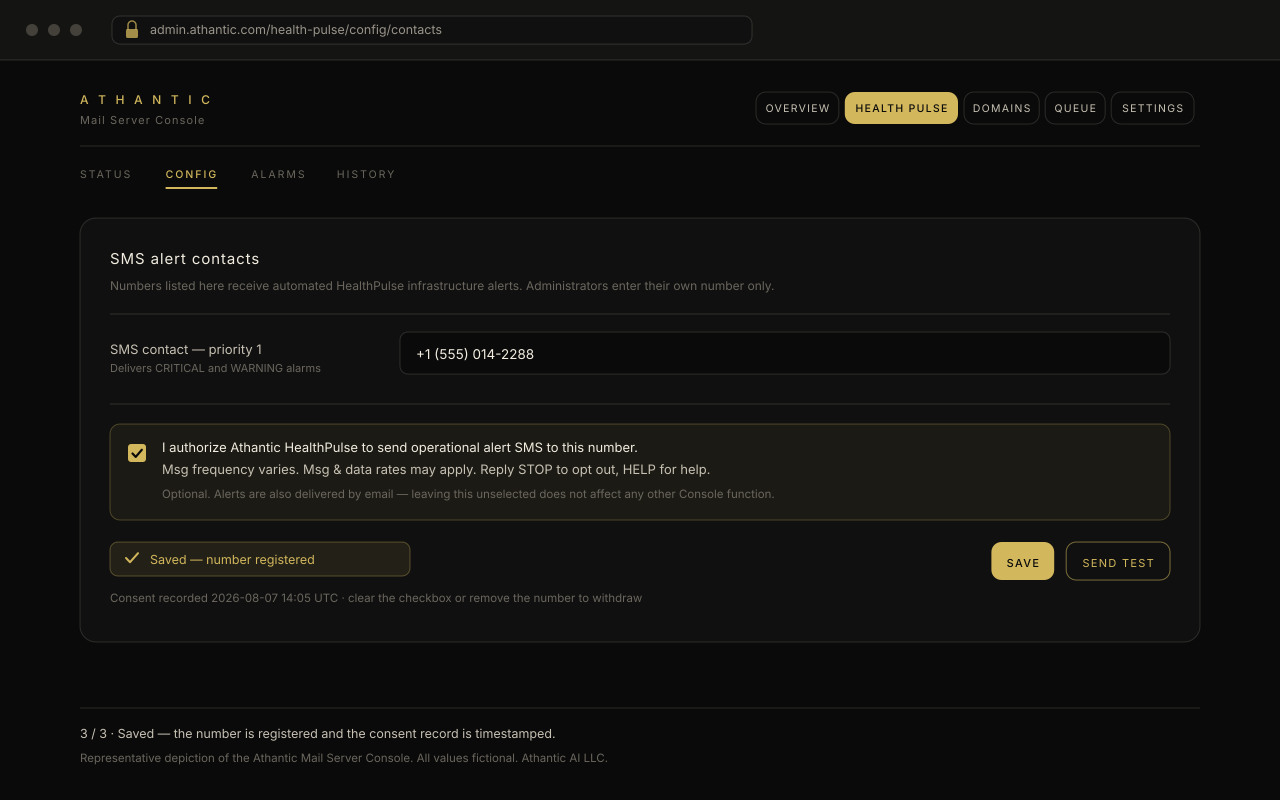The width and height of the screenshot is (1280, 800).
Task: Open the Overview section
Action: coord(797,108)
